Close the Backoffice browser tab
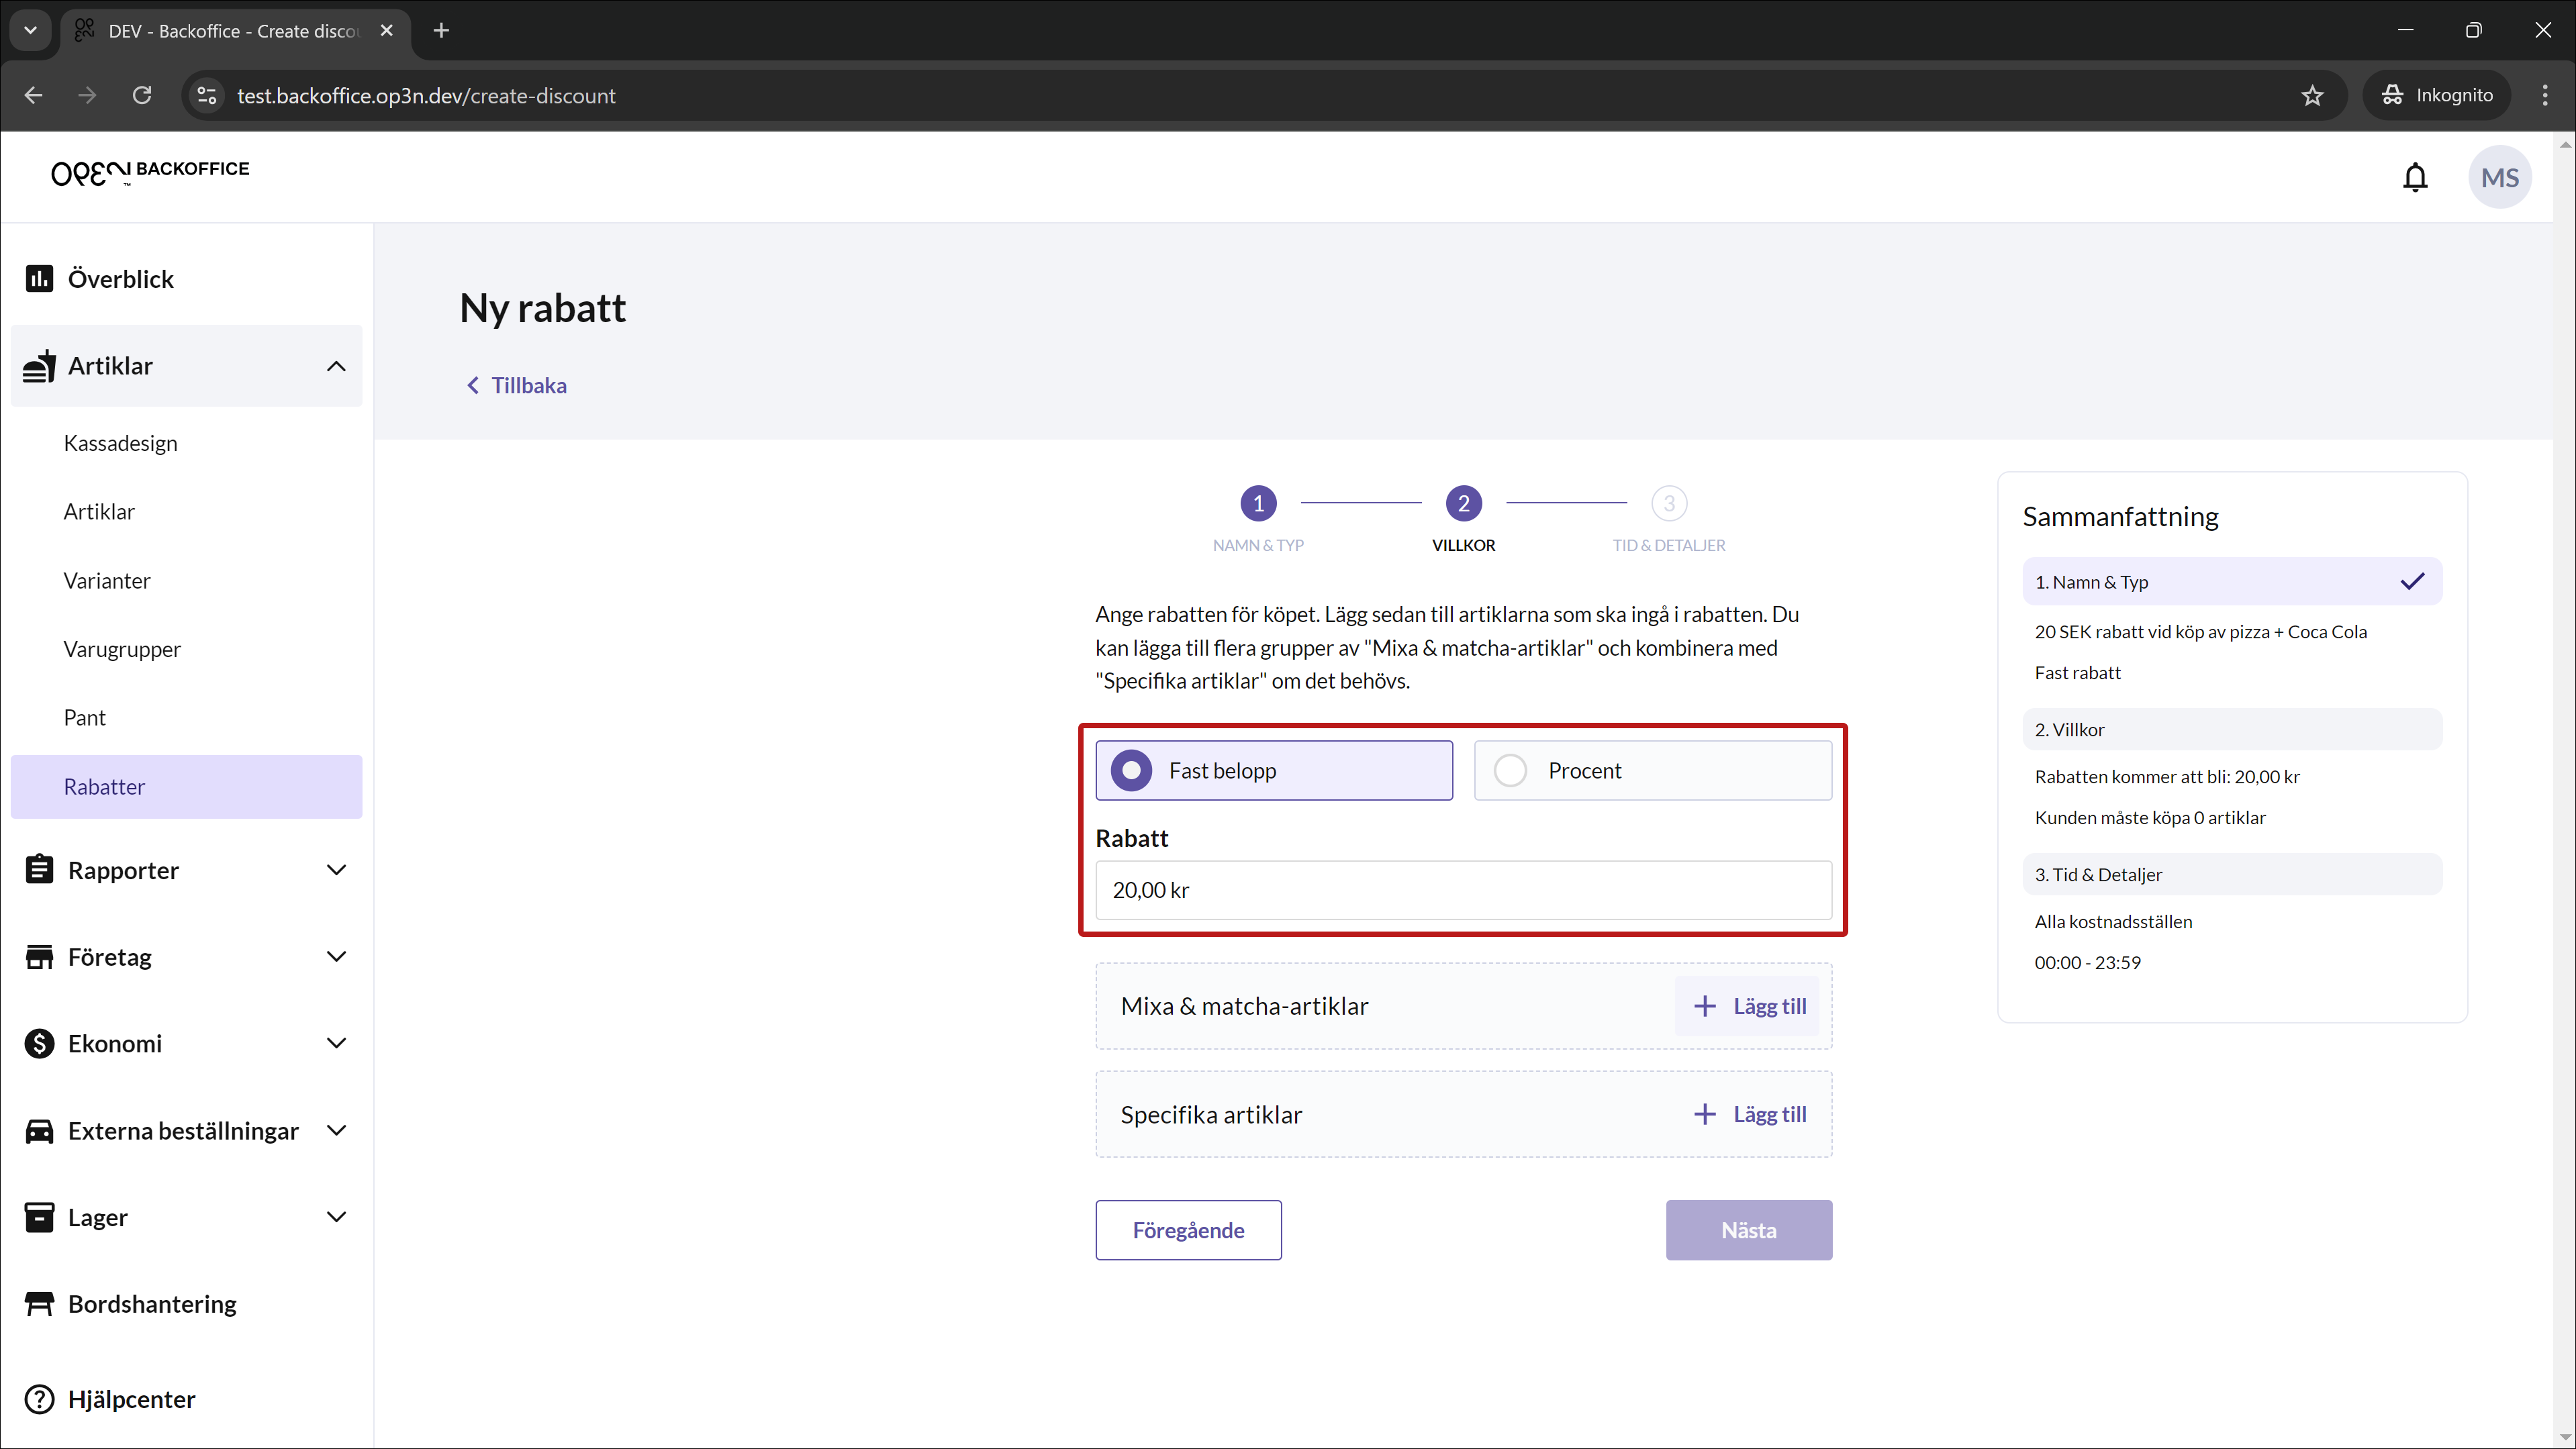The height and width of the screenshot is (1449, 2576). tap(386, 30)
